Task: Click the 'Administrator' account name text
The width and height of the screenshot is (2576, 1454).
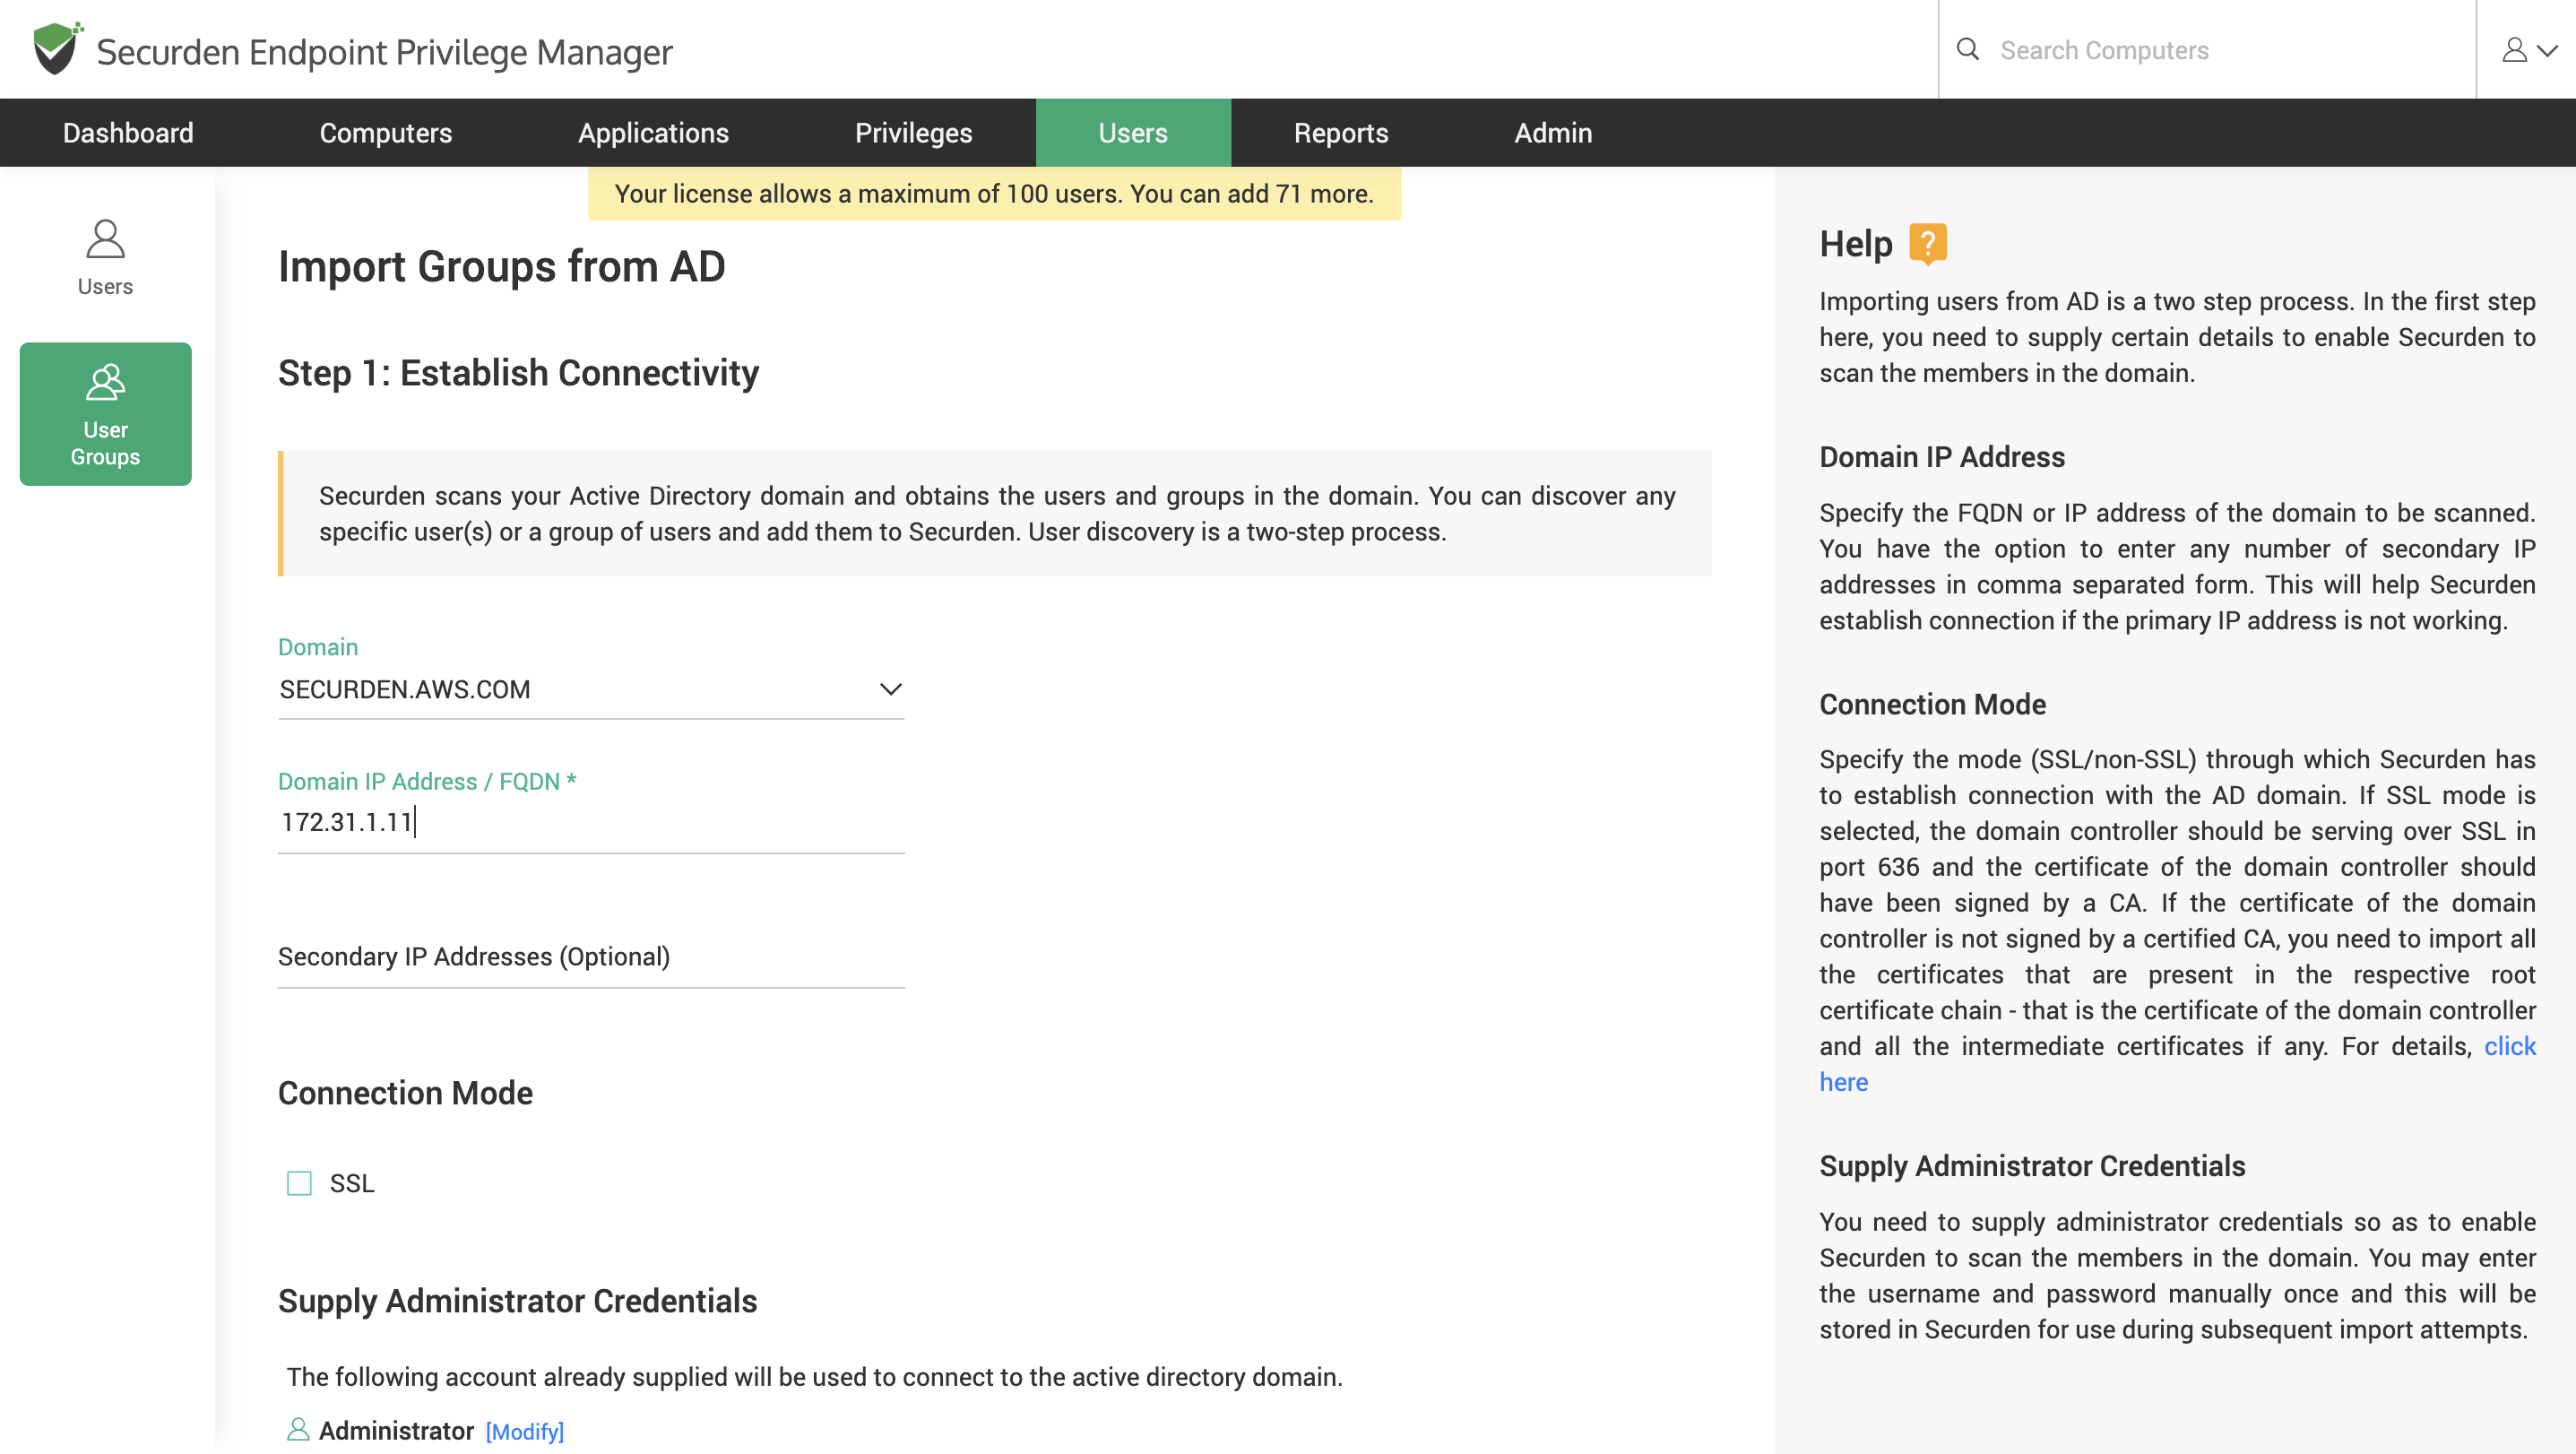Action: click(x=396, y=1431)
